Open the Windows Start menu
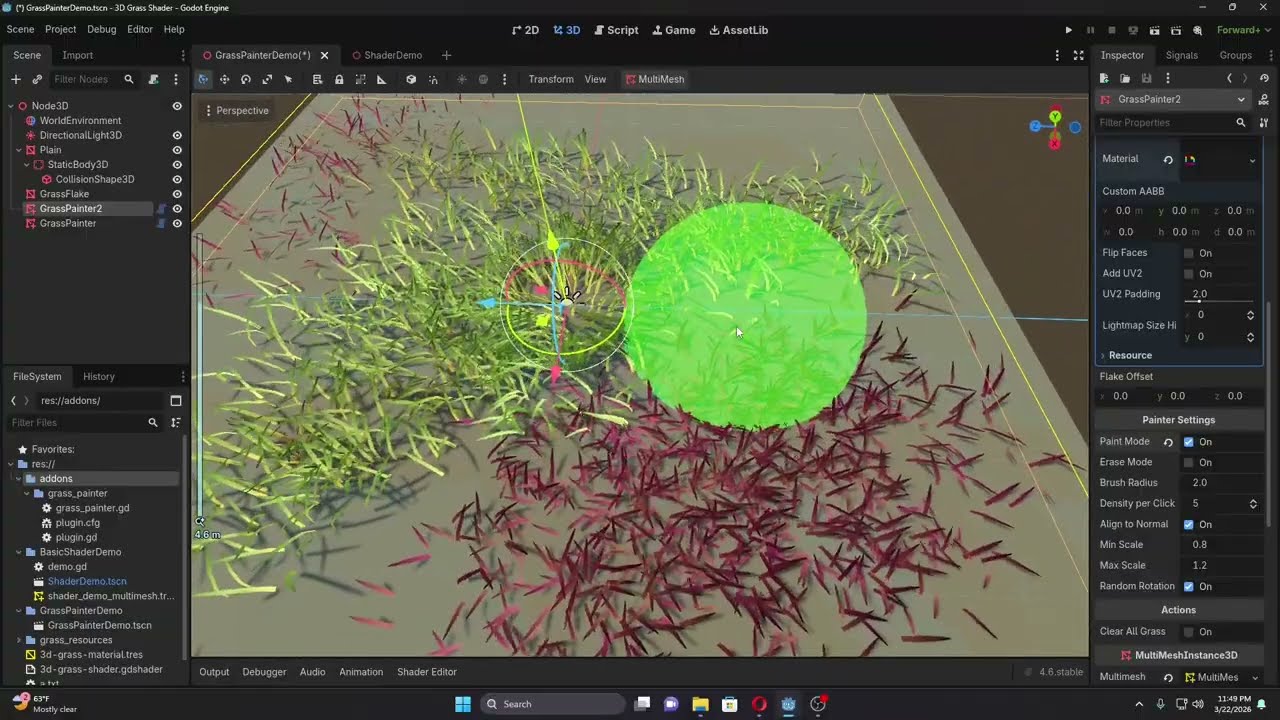The height and width of the screenshot is (720, 1280). point(463,704)
